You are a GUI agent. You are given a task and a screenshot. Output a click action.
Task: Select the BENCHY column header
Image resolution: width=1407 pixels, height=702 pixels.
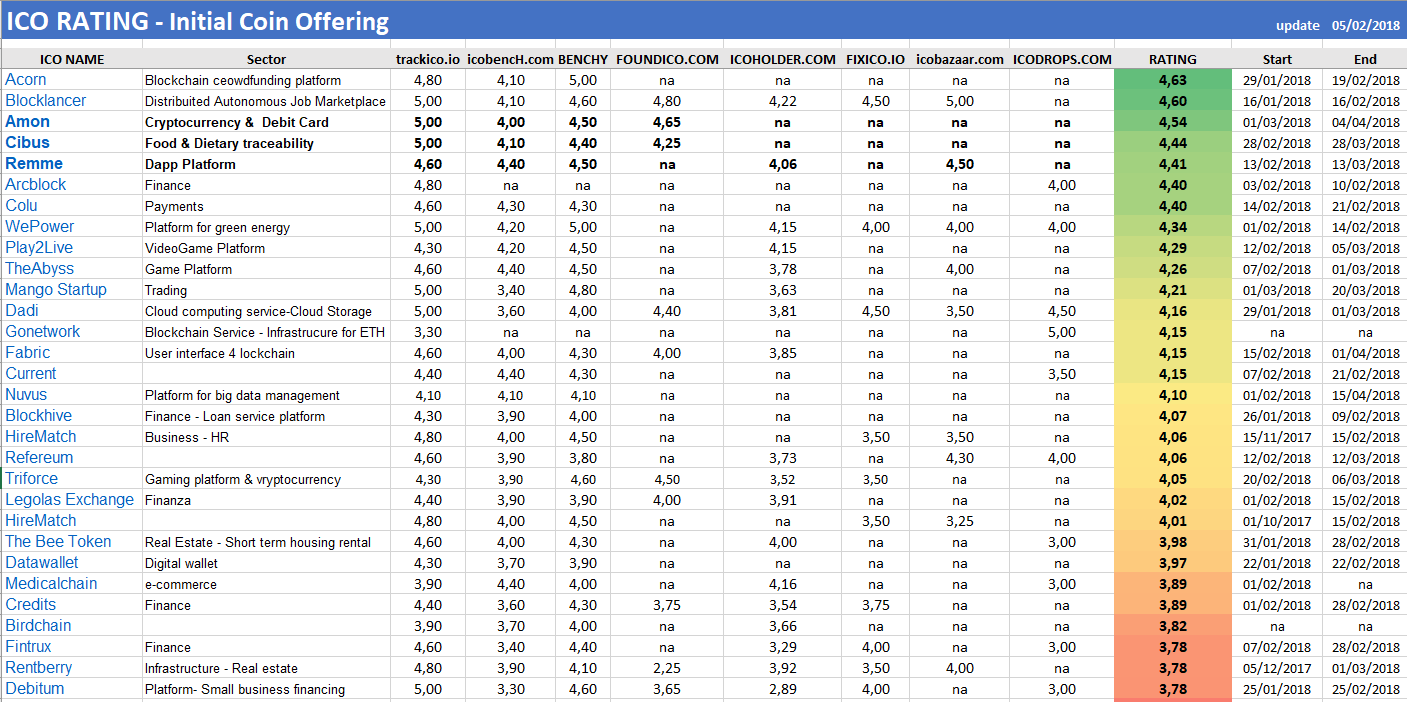click(x=583, y=59)
